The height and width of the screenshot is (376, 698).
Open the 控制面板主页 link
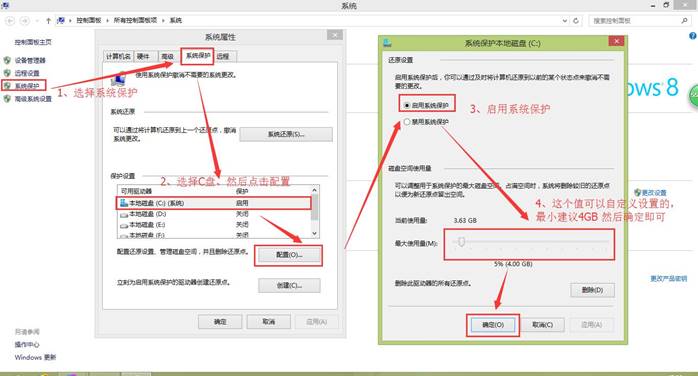click(32, 42)
